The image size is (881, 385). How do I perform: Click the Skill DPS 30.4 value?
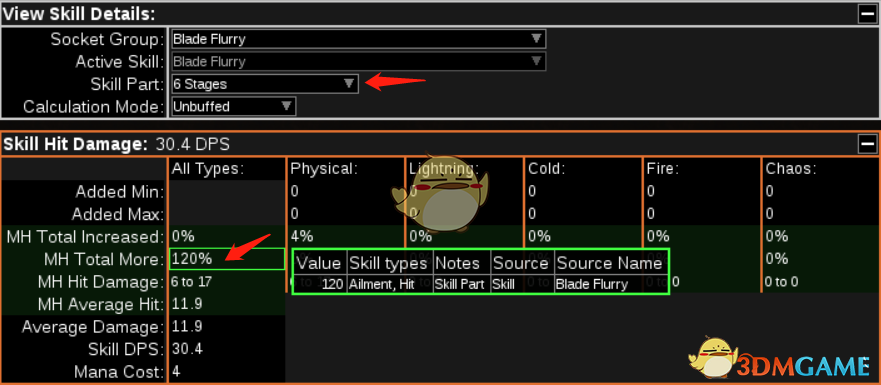click(x=188, y=349)
